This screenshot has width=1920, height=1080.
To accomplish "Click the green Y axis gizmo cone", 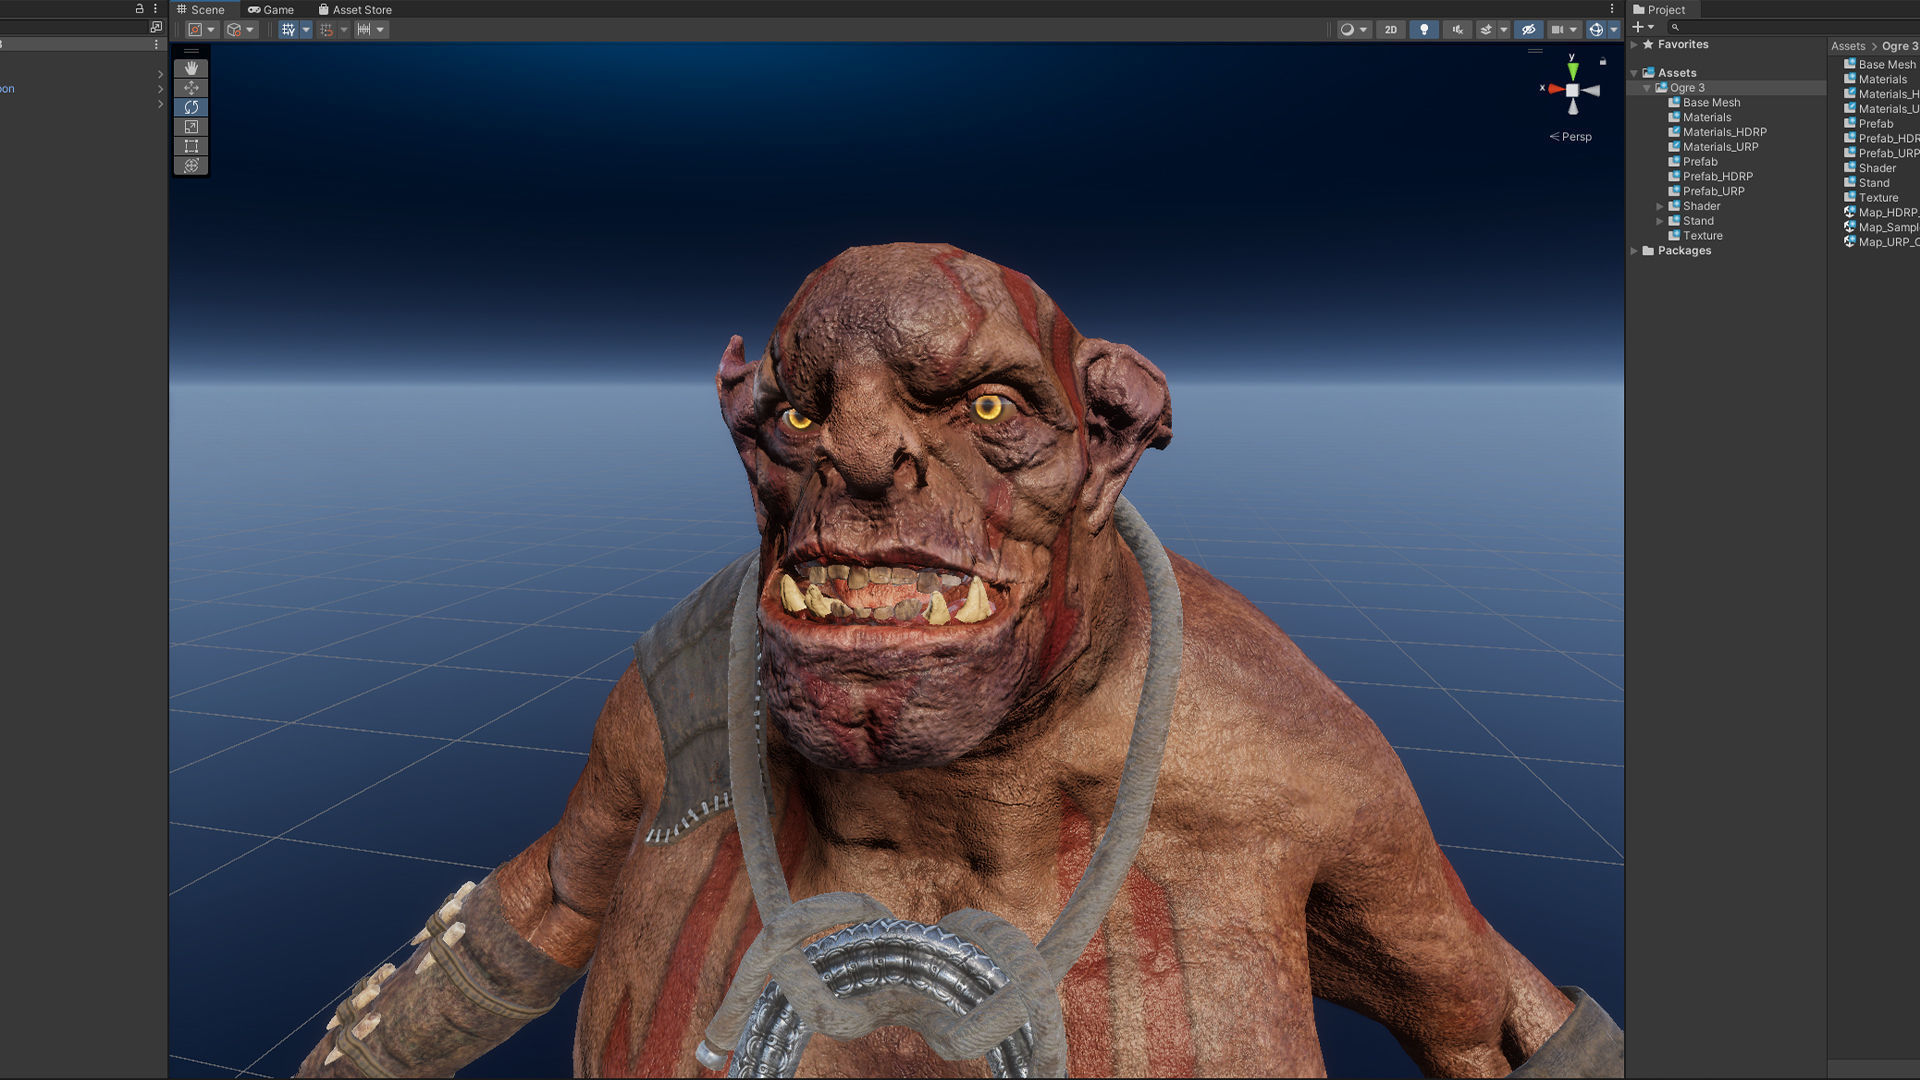I will 1573,71.
